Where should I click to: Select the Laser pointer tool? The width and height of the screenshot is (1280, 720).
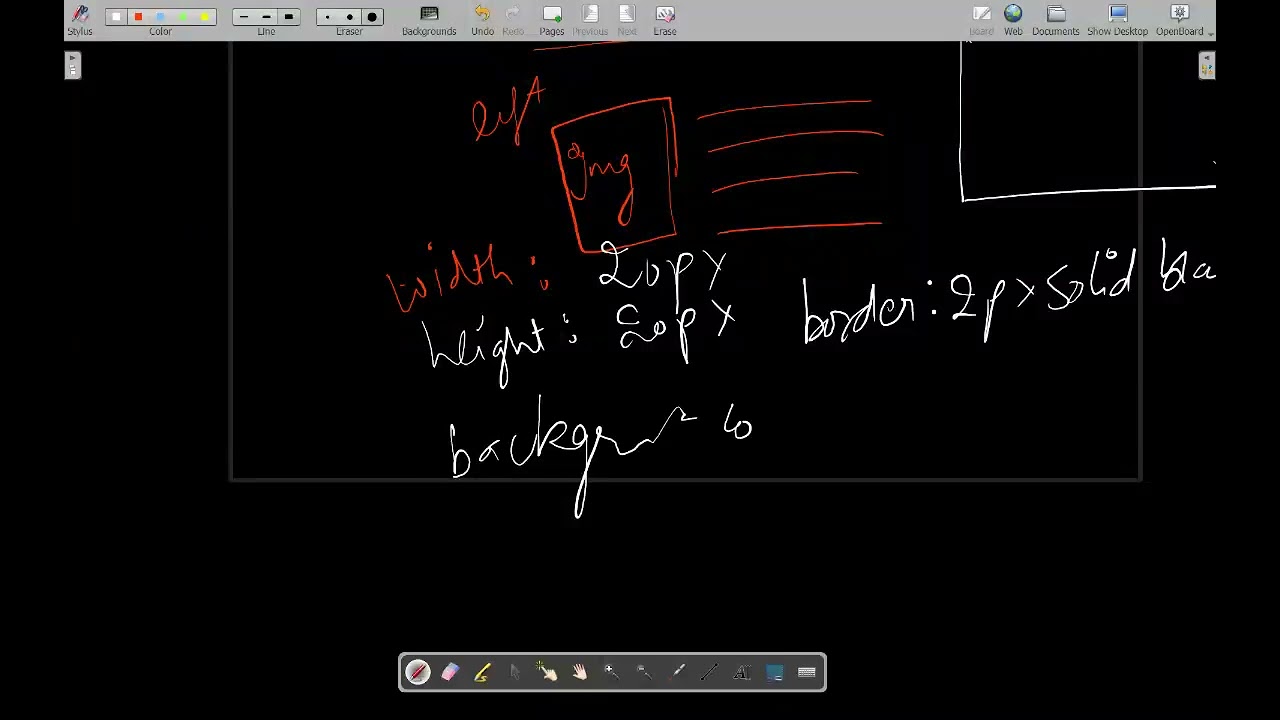pyautogui.click(x=677, y=672)
